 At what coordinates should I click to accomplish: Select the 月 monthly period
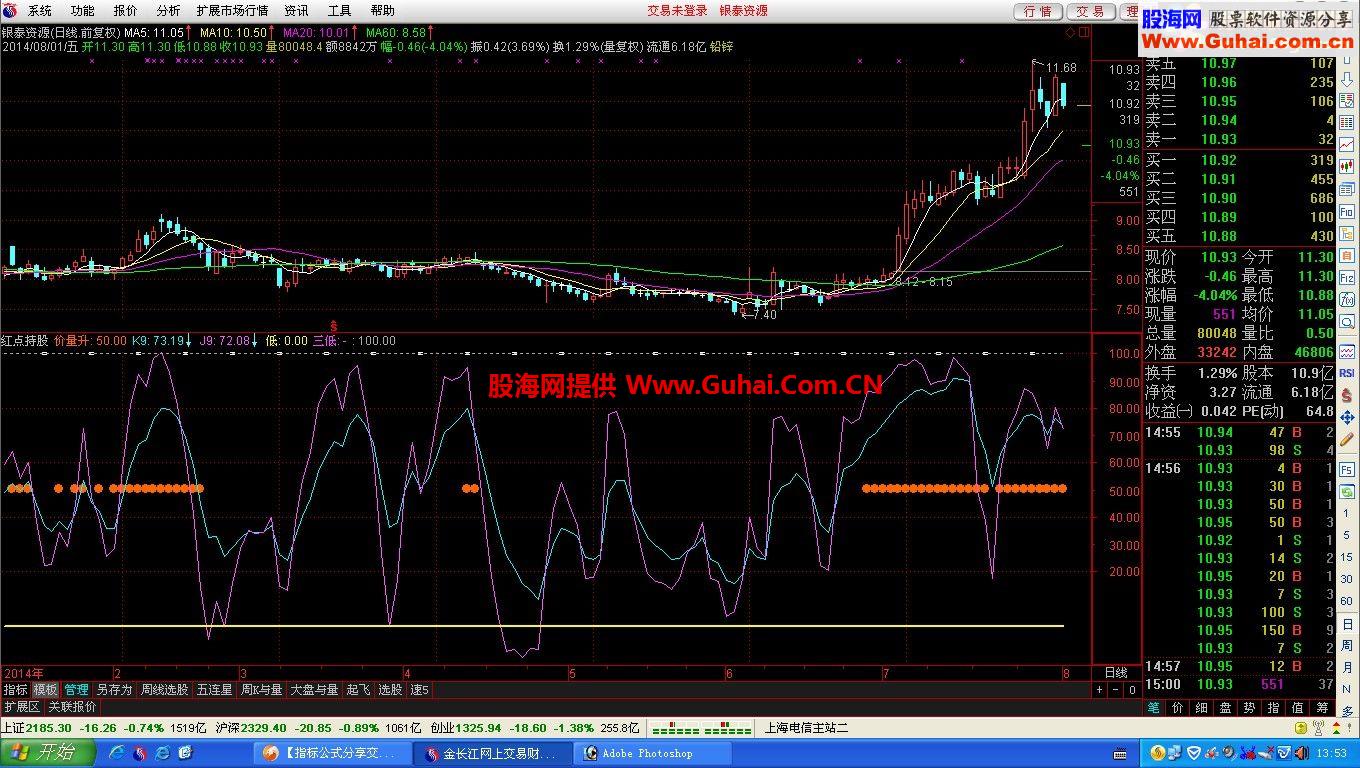(x=1347, y=667)
